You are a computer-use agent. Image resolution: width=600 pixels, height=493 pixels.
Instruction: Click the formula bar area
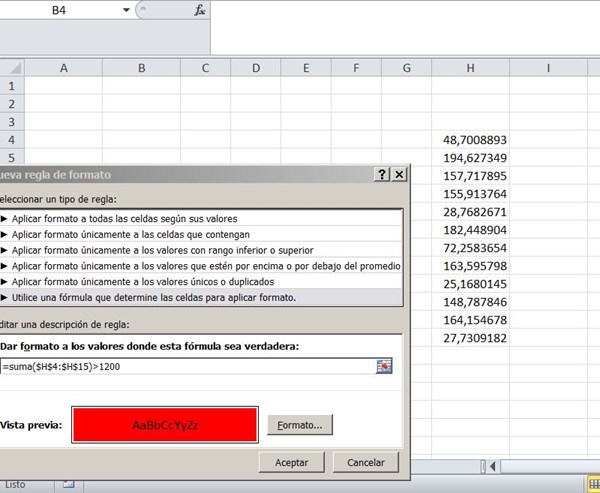405,27
